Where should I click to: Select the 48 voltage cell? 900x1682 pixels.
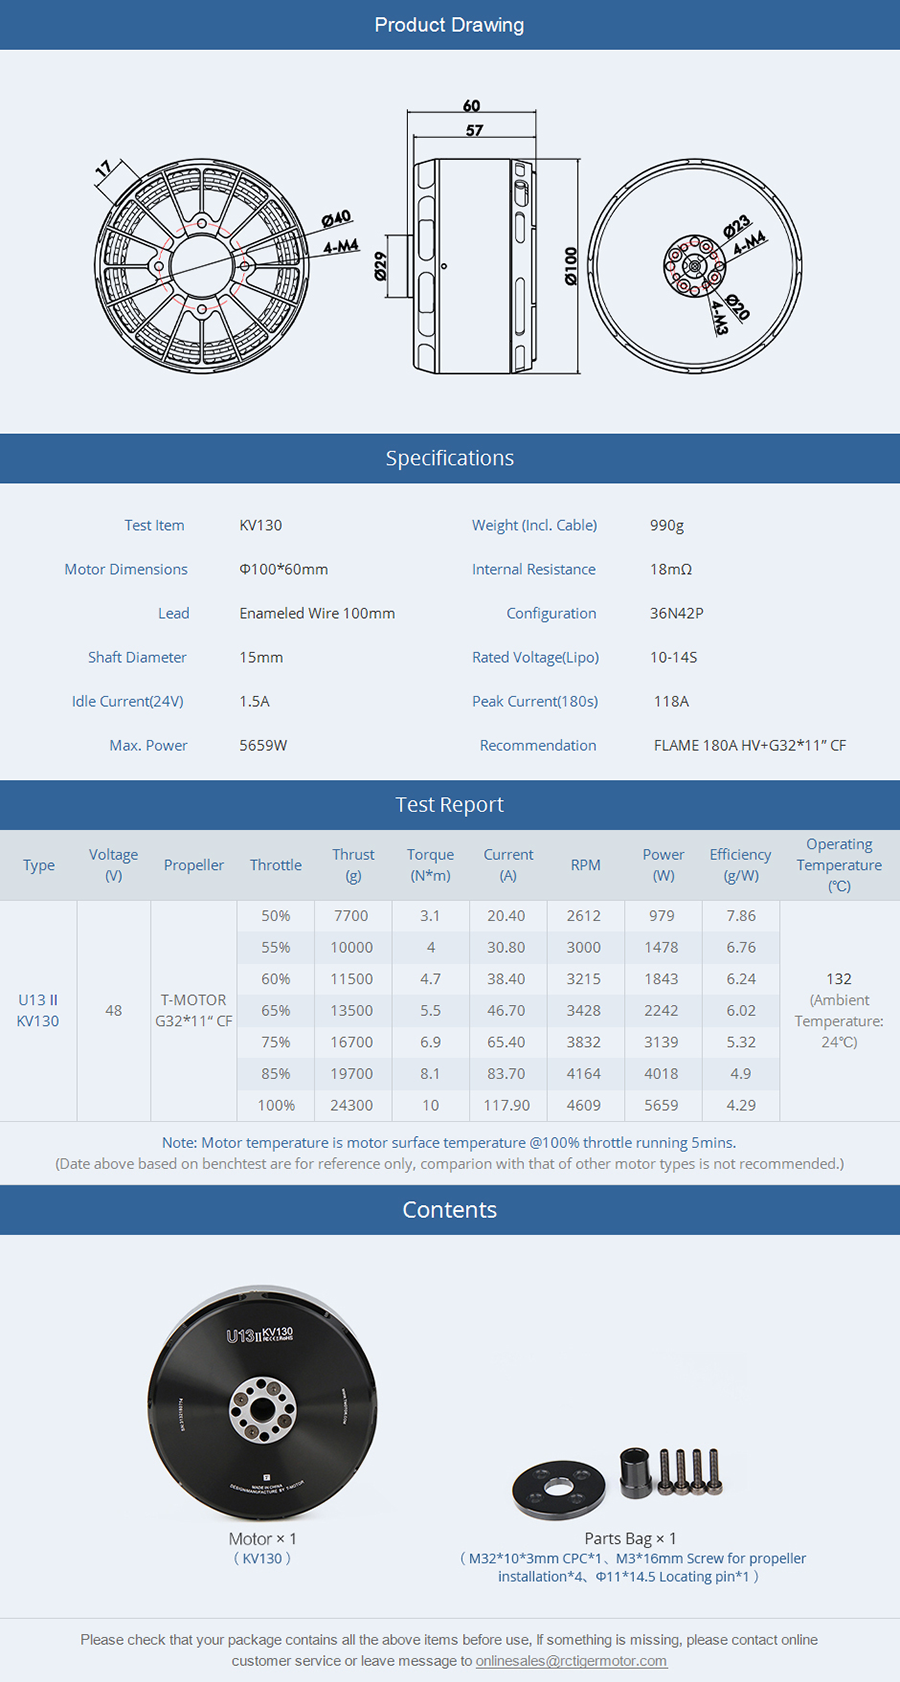pos(114,1010)
